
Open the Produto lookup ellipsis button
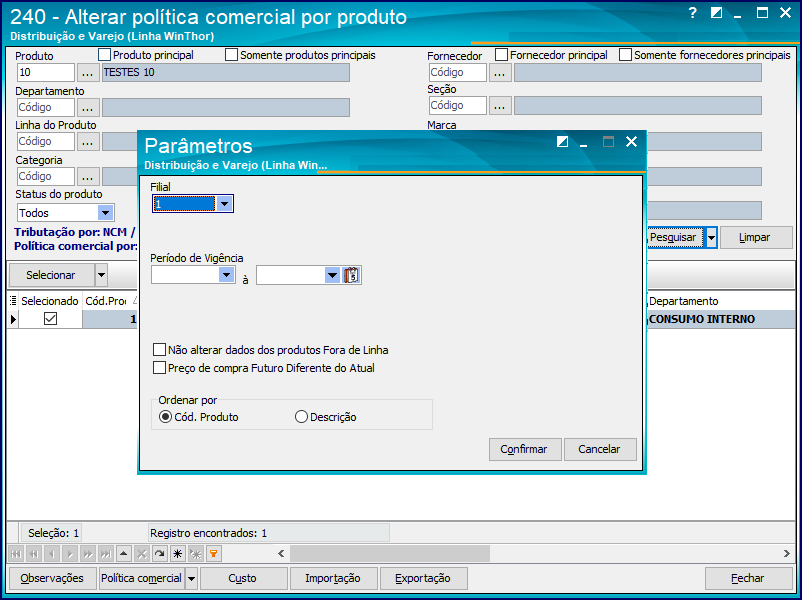coord(88,73)
